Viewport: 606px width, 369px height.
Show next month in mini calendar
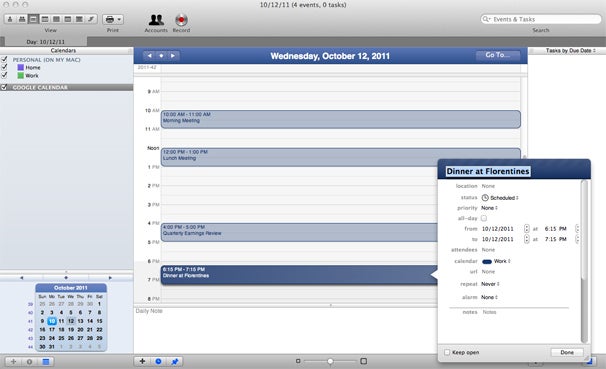pos(110,277)
